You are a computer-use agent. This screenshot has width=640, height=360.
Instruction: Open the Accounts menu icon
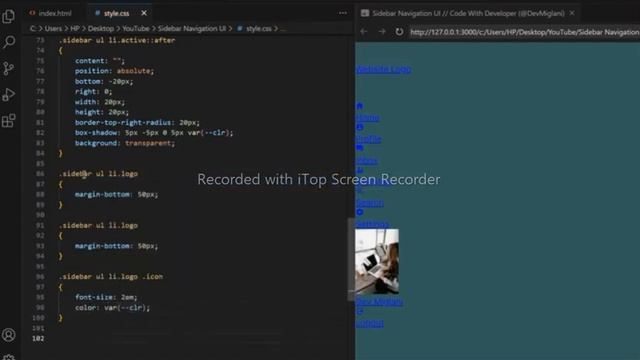coord(9,335)
